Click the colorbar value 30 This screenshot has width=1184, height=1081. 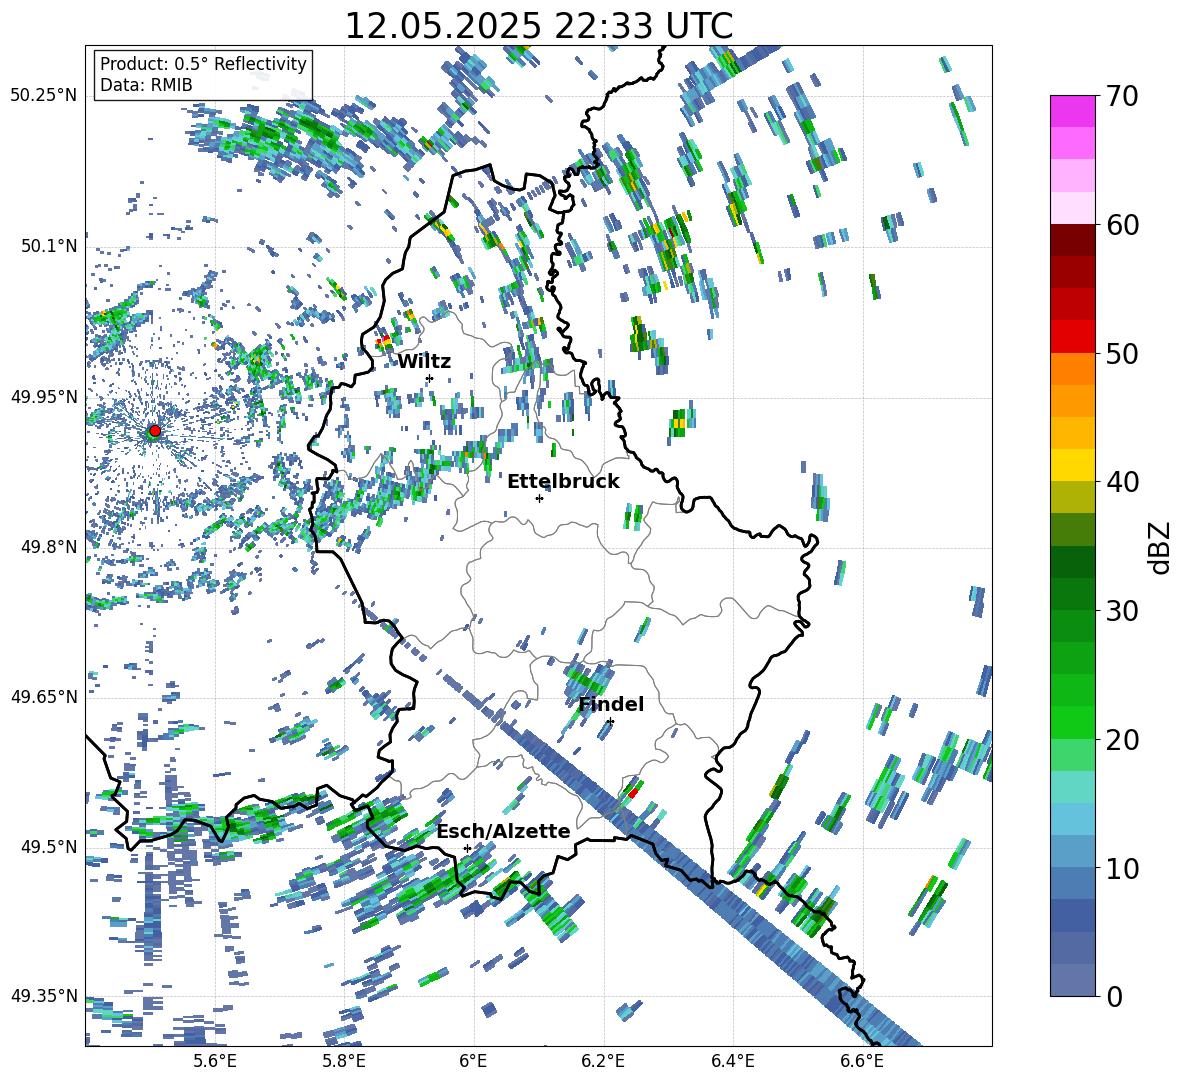[1122, 611]
